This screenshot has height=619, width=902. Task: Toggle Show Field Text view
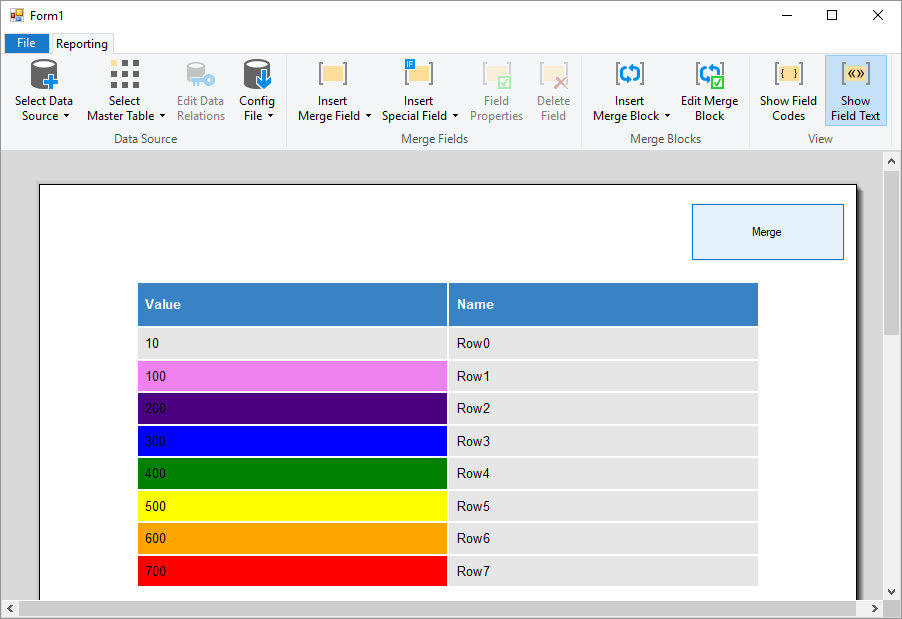855,91
